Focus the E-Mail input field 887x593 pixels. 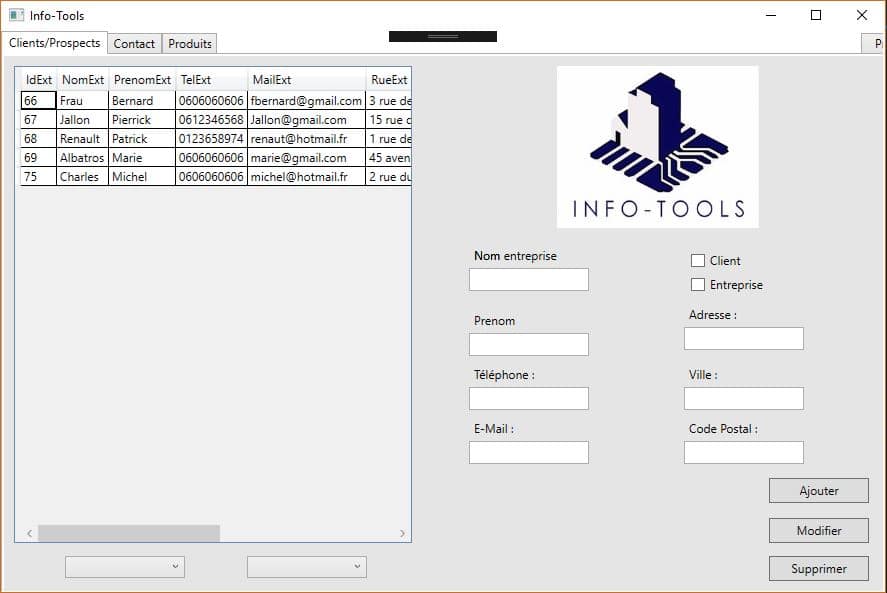[528, 452]
